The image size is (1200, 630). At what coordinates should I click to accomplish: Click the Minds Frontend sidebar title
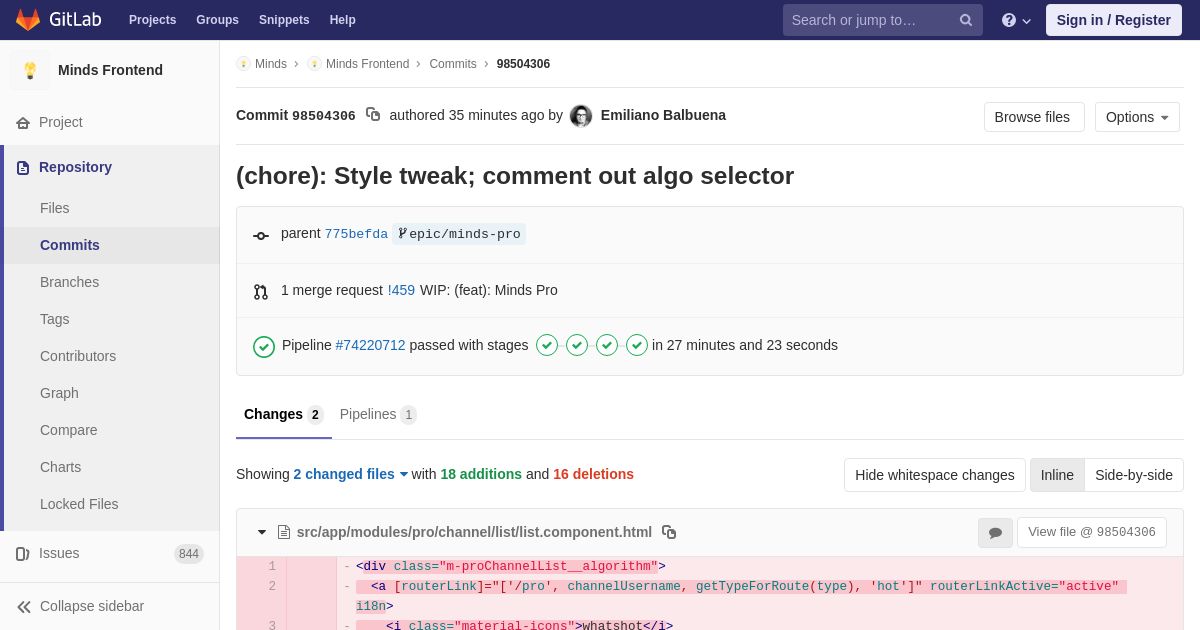(110, 70)
